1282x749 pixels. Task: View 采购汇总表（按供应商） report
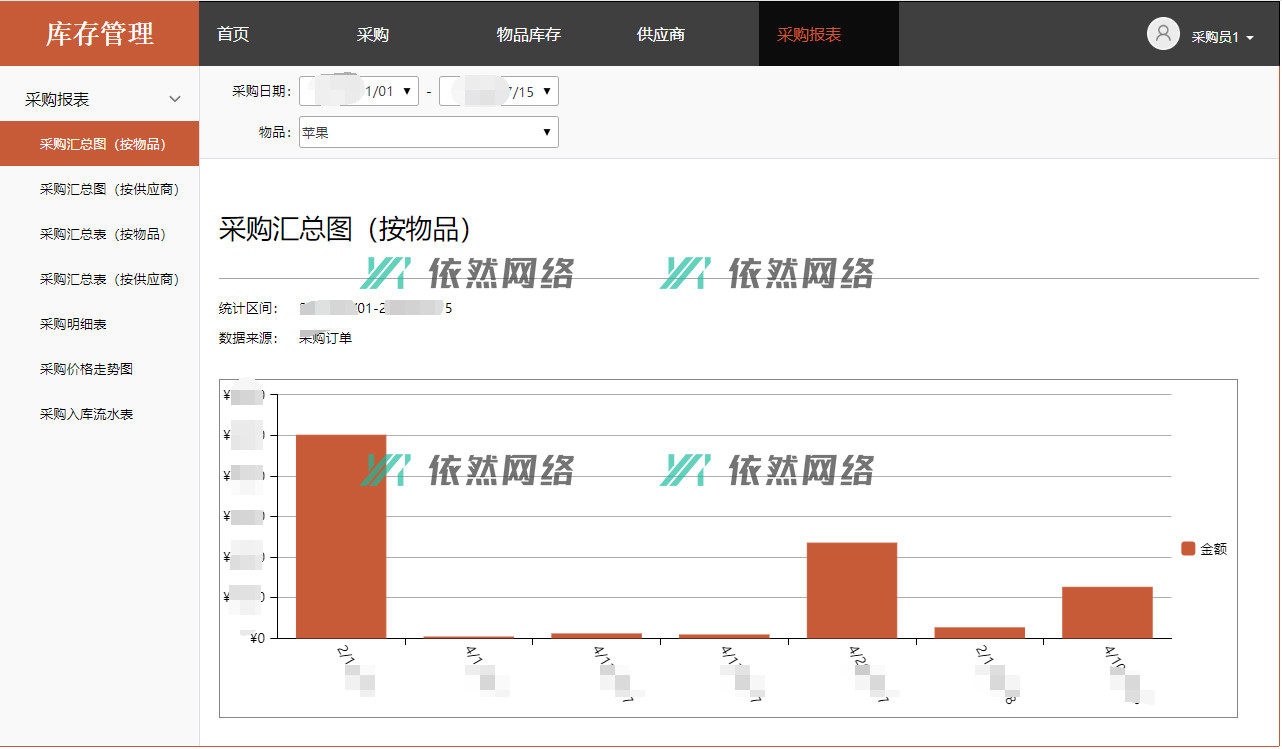point(109,279)
